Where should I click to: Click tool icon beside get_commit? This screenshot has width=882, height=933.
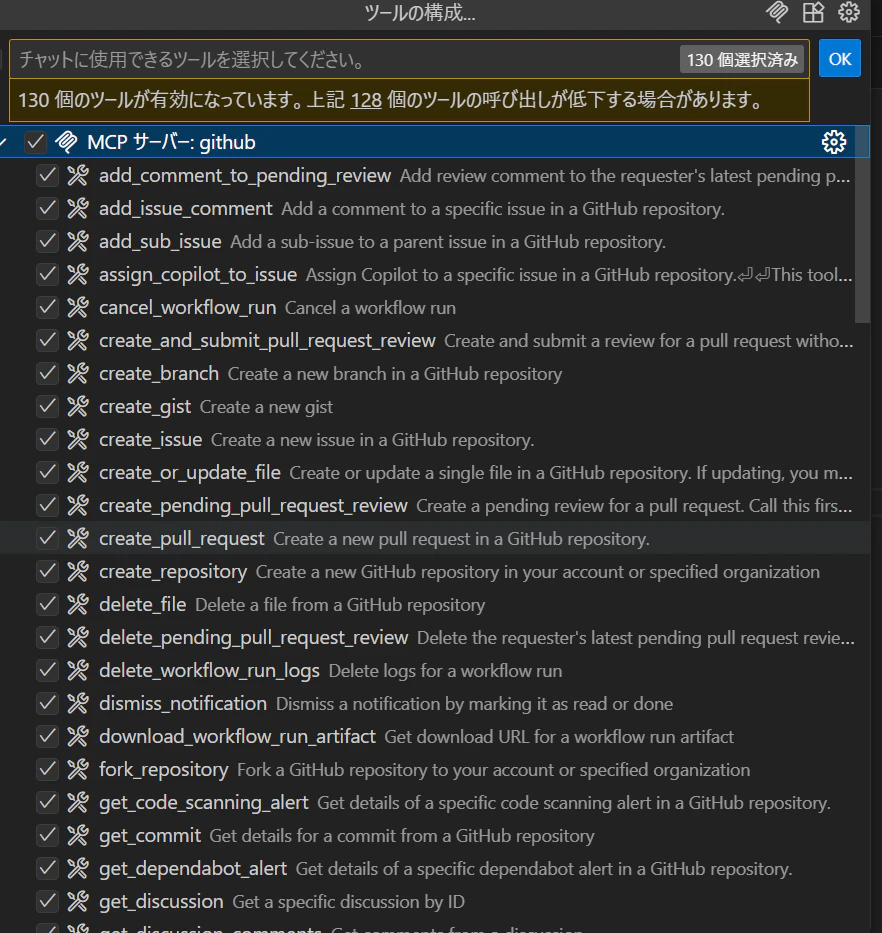click(x=78, y=836)
